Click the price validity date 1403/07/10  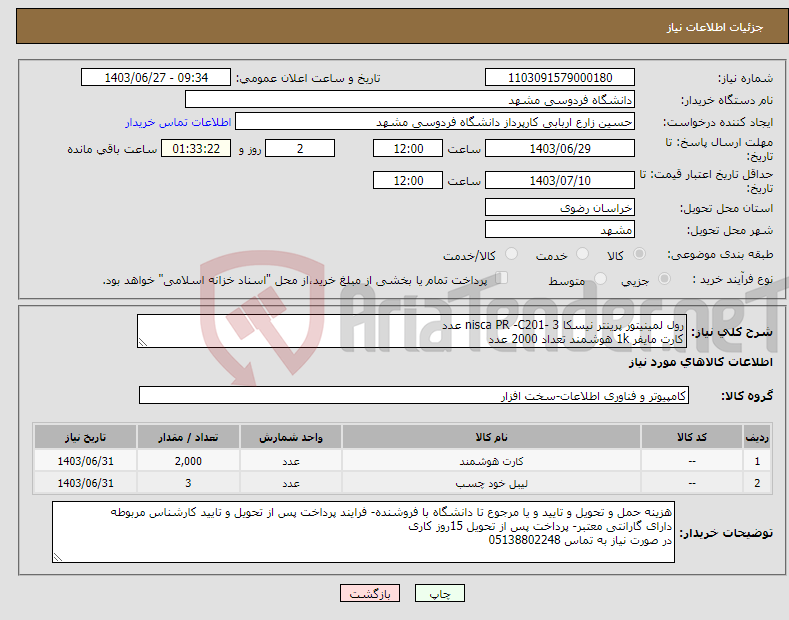tap(560, 180)
